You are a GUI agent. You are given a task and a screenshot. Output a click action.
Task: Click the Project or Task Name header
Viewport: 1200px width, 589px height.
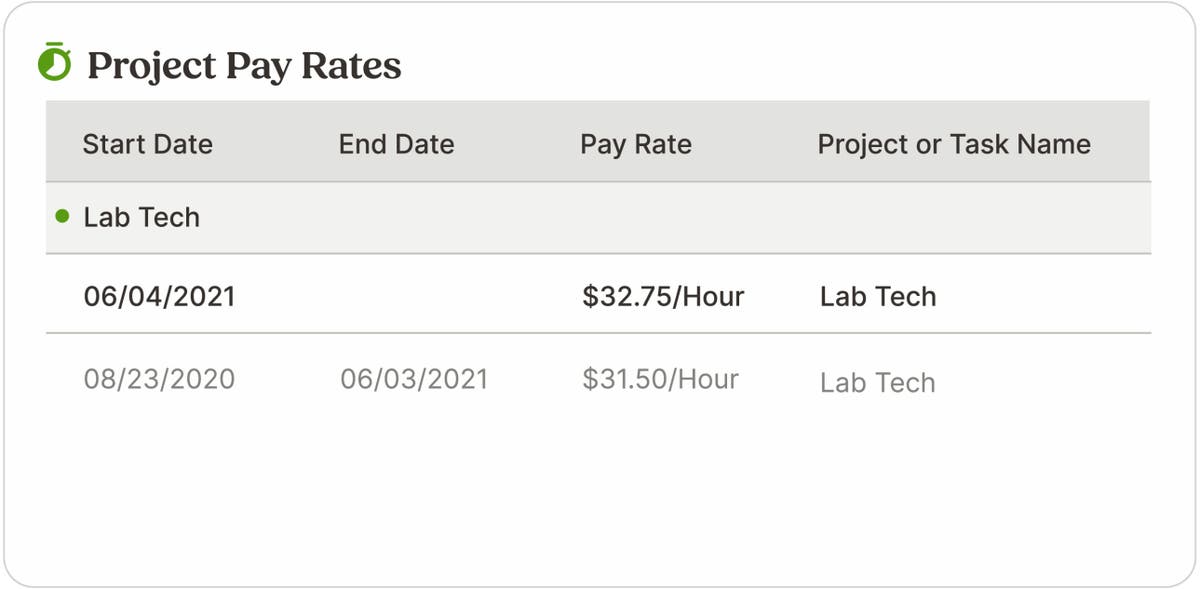[x=953, y=144]
